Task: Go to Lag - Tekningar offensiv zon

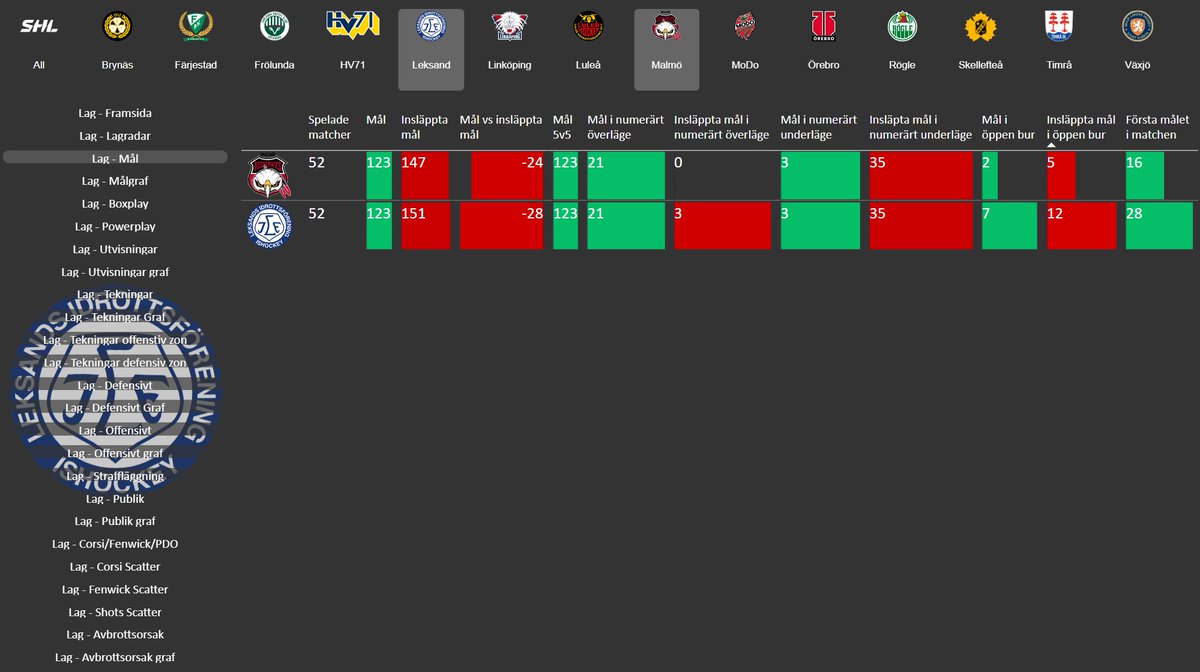Action: point(115,340)
